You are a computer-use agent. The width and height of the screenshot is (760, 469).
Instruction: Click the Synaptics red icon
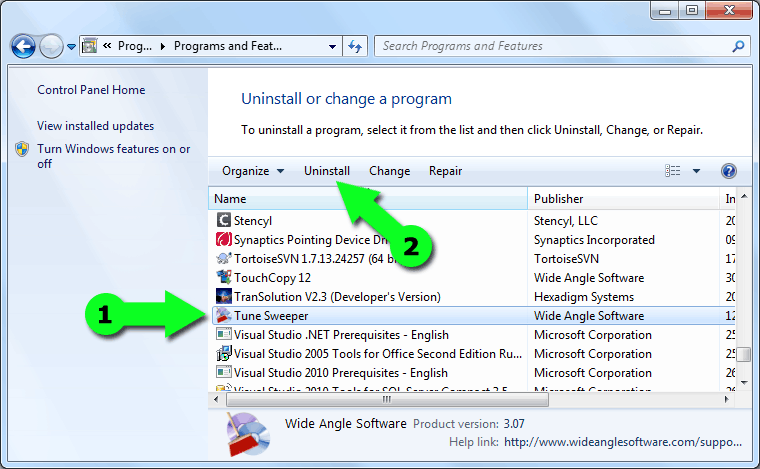point(223,239)
